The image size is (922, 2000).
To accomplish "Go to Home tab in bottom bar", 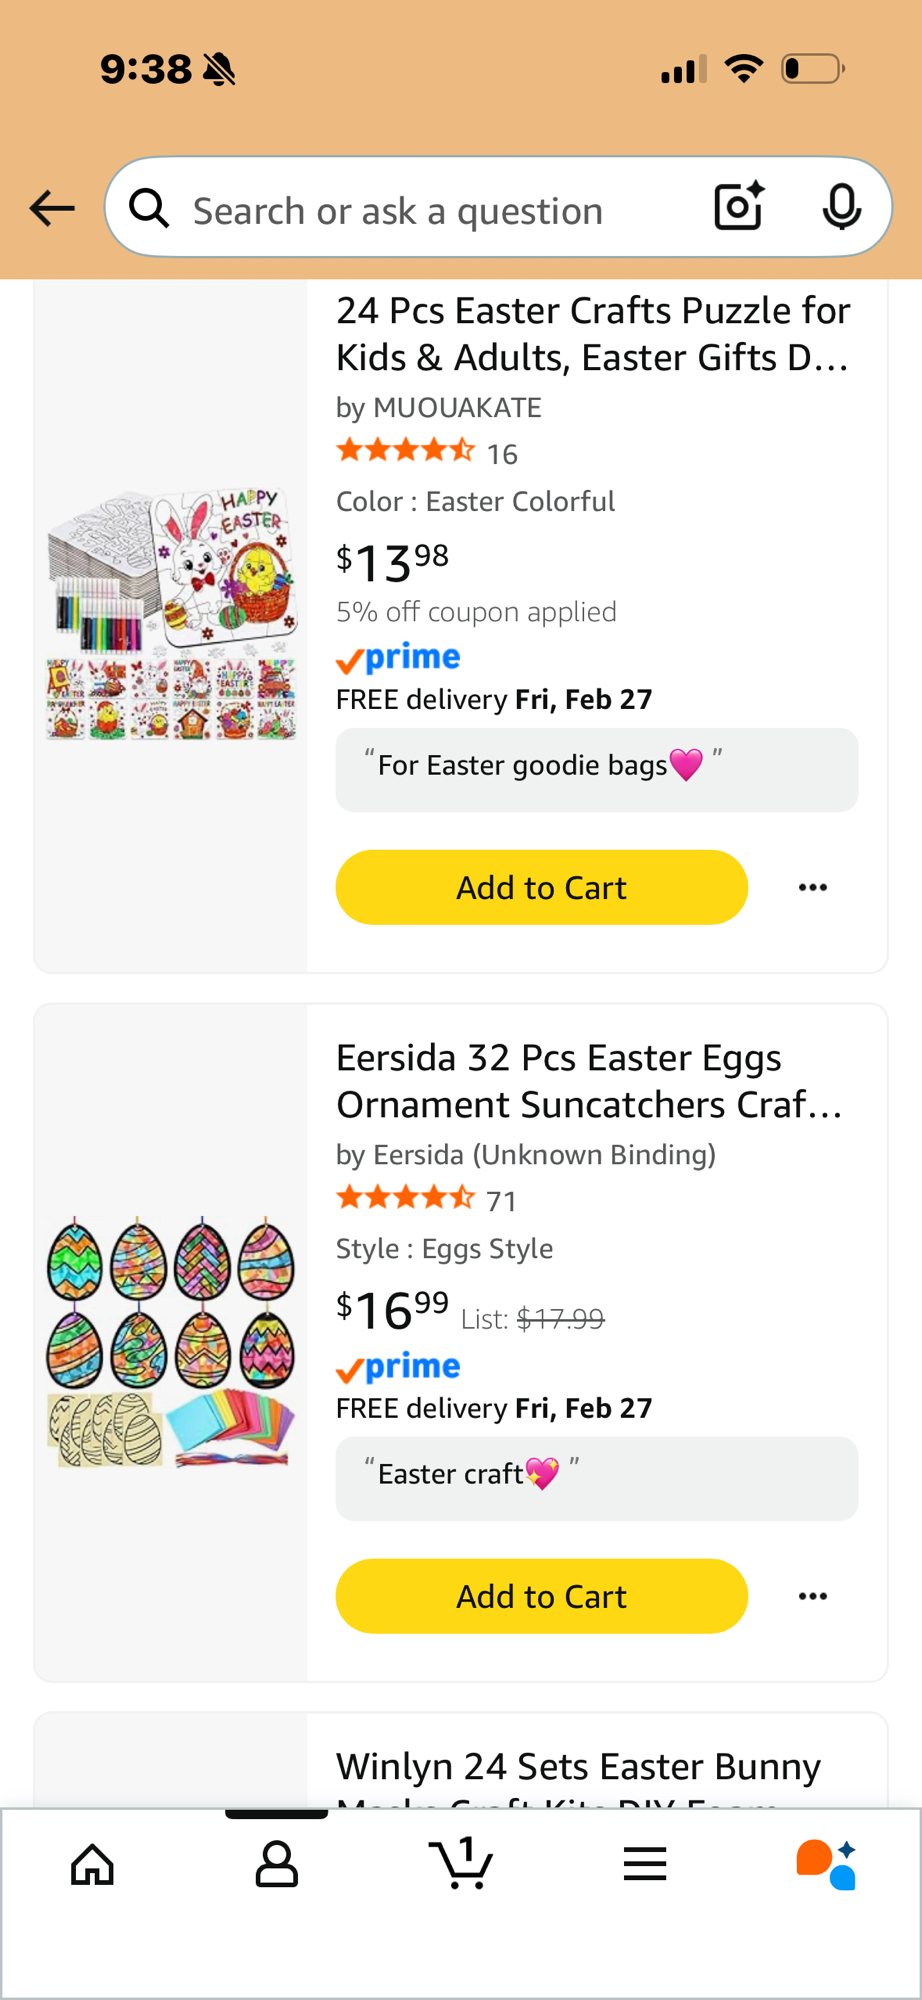I will (92, 1864).
